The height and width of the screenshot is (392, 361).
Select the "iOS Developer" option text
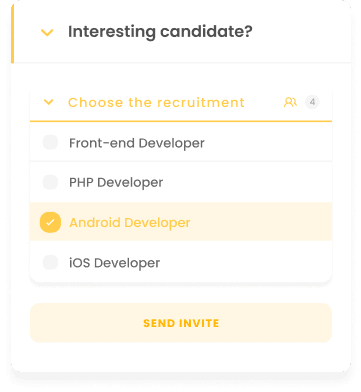[114, 263]
